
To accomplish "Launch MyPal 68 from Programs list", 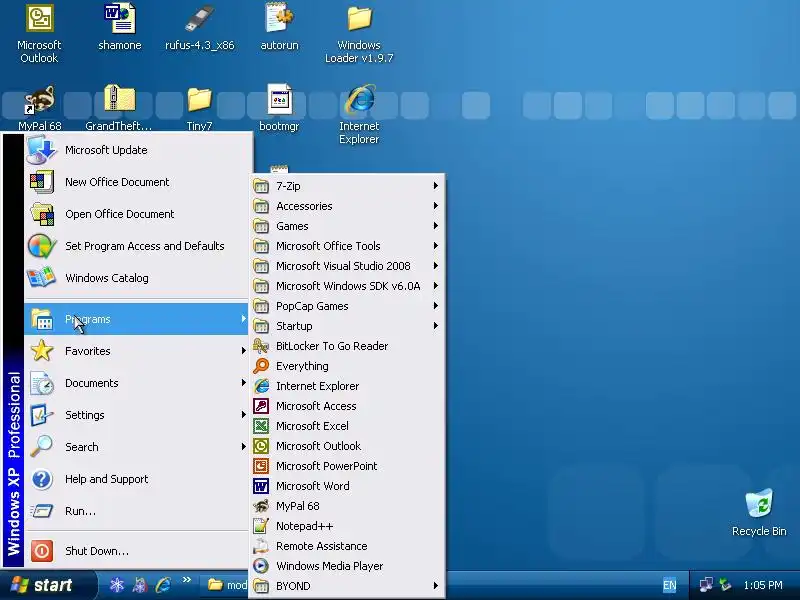I will click(347, 506).
